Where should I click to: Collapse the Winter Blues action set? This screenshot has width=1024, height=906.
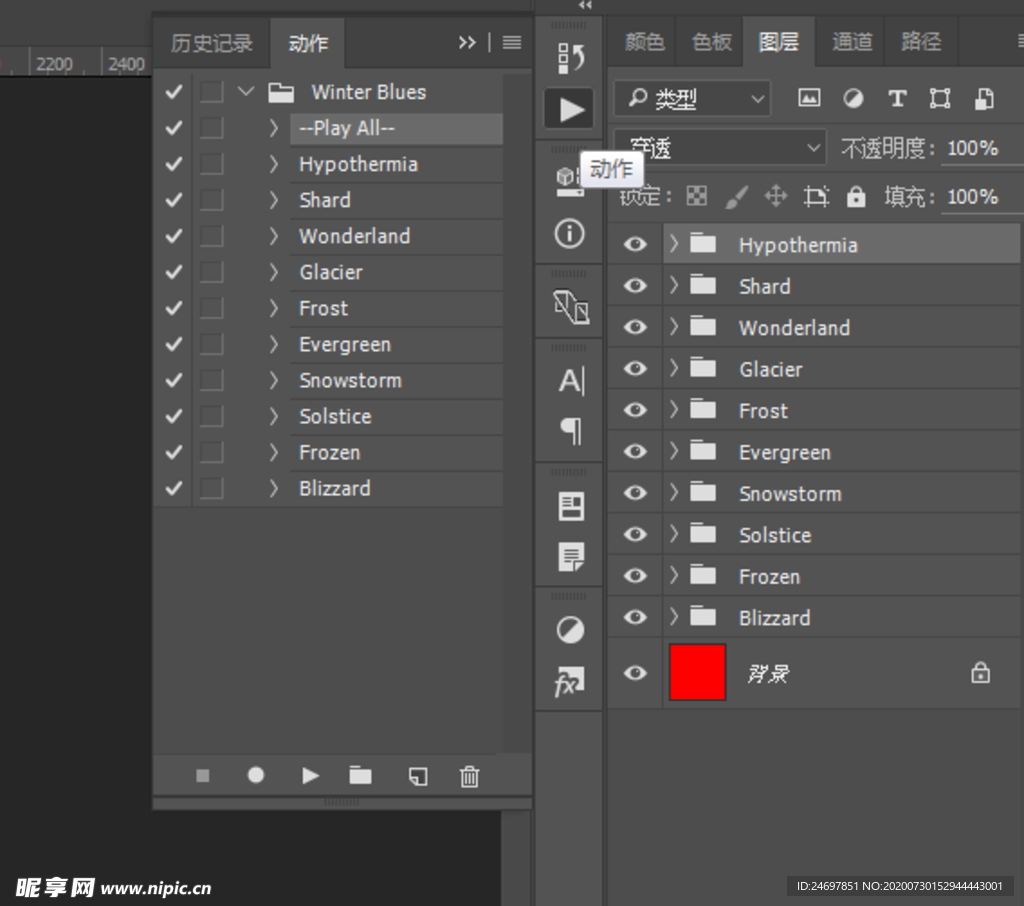click(x=246, y=92)
